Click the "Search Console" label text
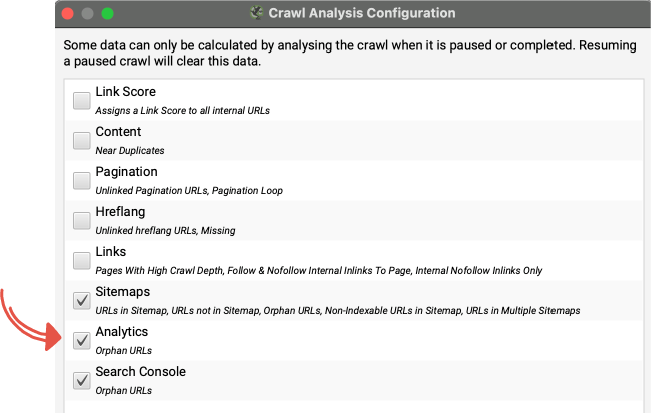This screenshot has width=651, height=413. click(x=140, y=372)
